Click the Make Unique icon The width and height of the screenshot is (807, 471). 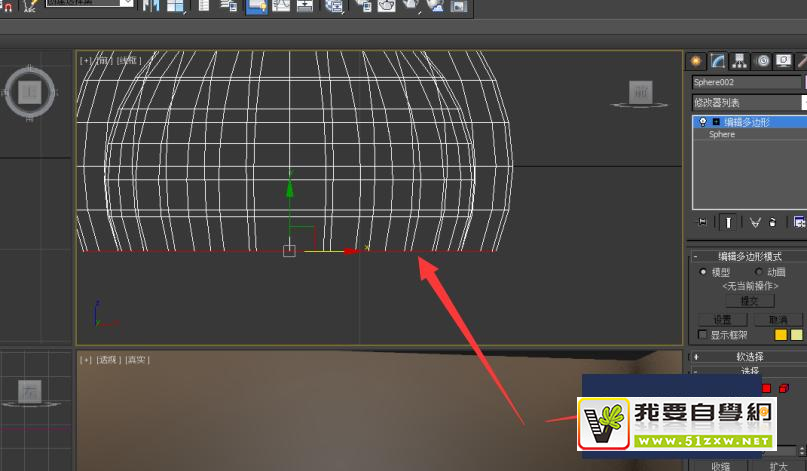(755, 222)
